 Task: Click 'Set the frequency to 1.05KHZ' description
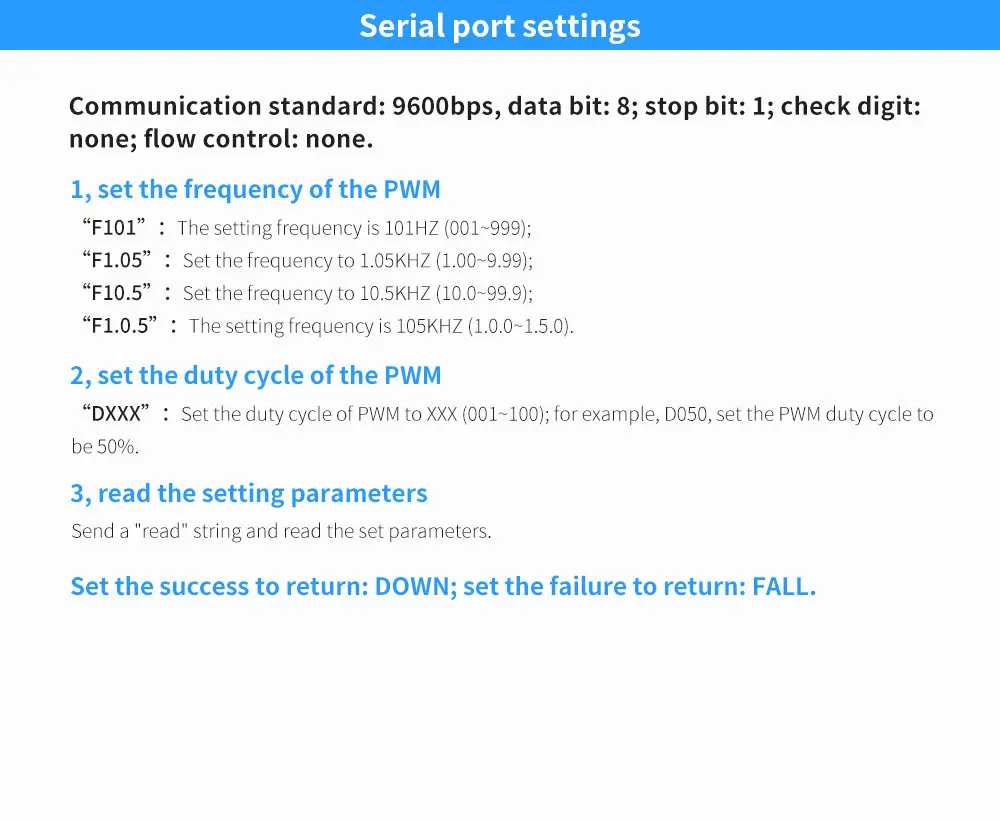coord(357,261)
